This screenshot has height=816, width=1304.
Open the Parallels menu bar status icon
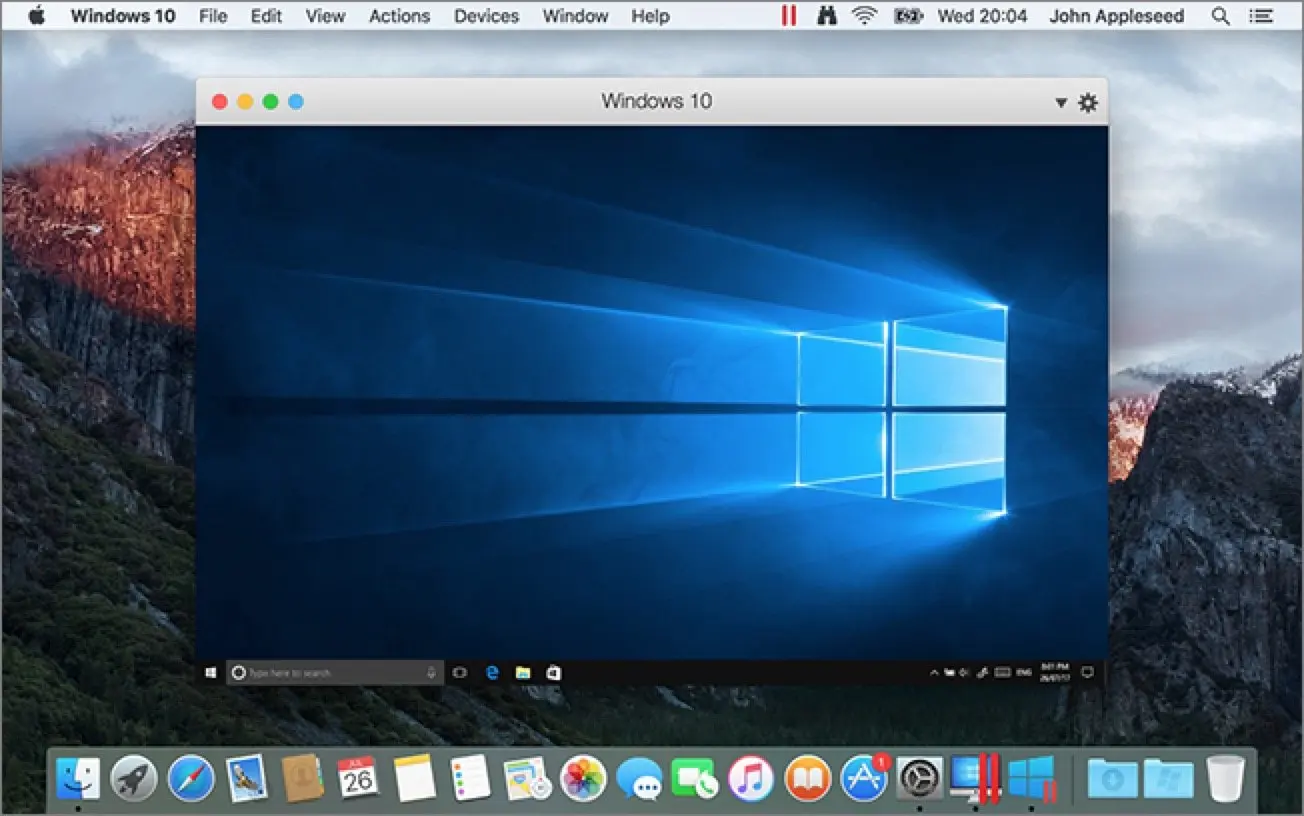point(789,16)
